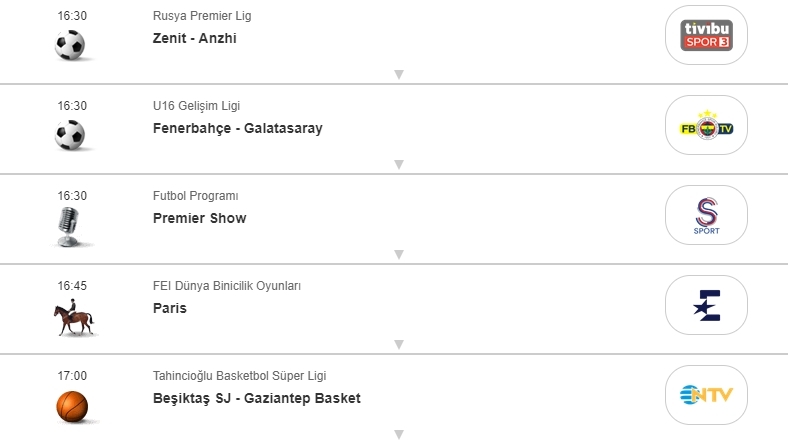Select the Premier Show program title
Viewport: 788px width, 443px height.
(199, 218)
